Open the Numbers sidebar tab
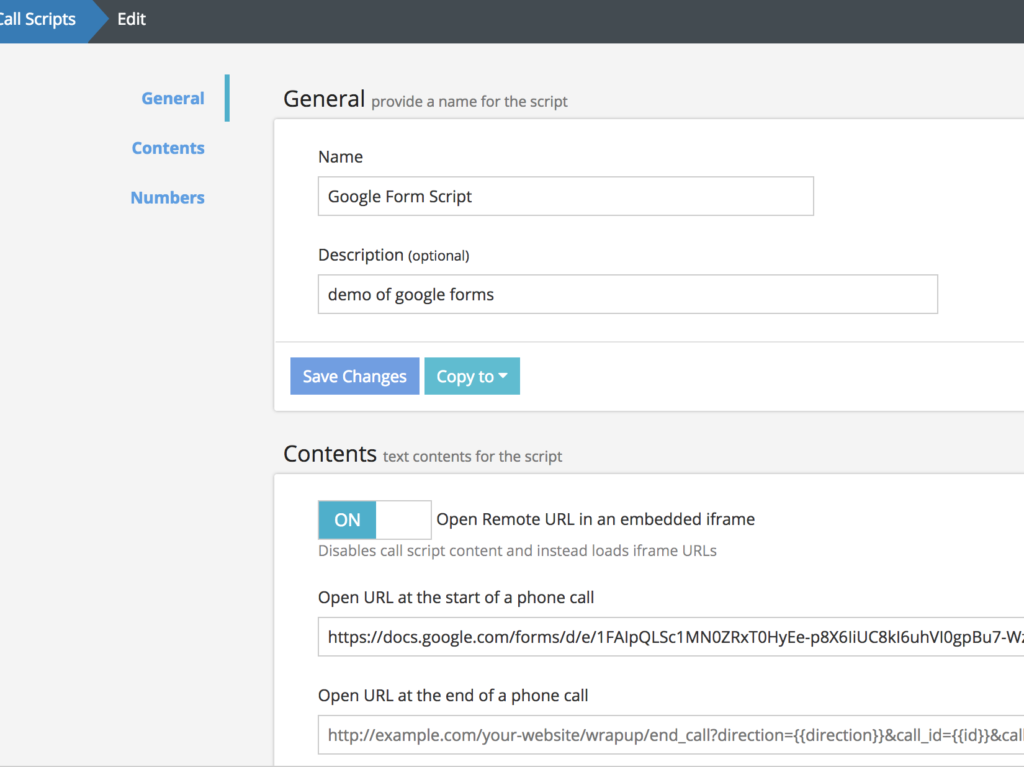1024x767 pixels. pyautogui.click(x=167, y=198)
